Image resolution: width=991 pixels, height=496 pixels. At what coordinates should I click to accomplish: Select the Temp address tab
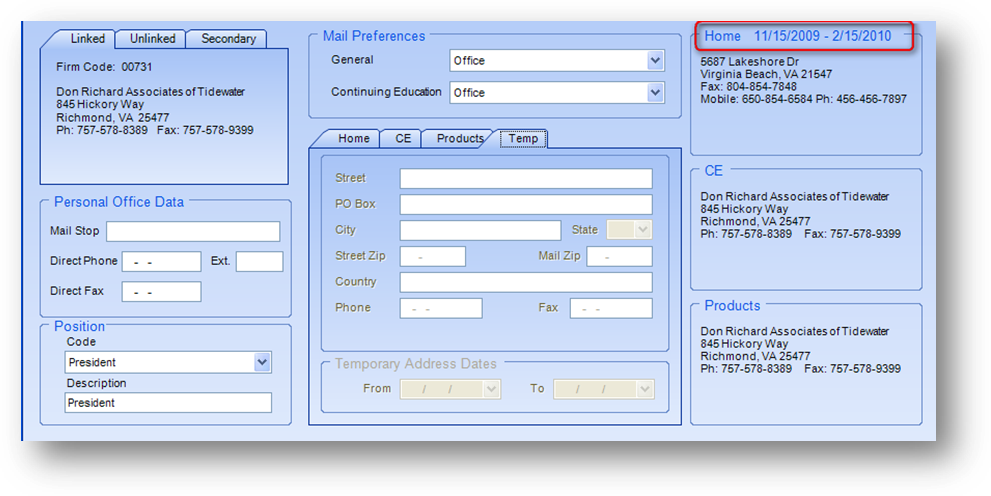pyautogui.click(x=523, y=139)
